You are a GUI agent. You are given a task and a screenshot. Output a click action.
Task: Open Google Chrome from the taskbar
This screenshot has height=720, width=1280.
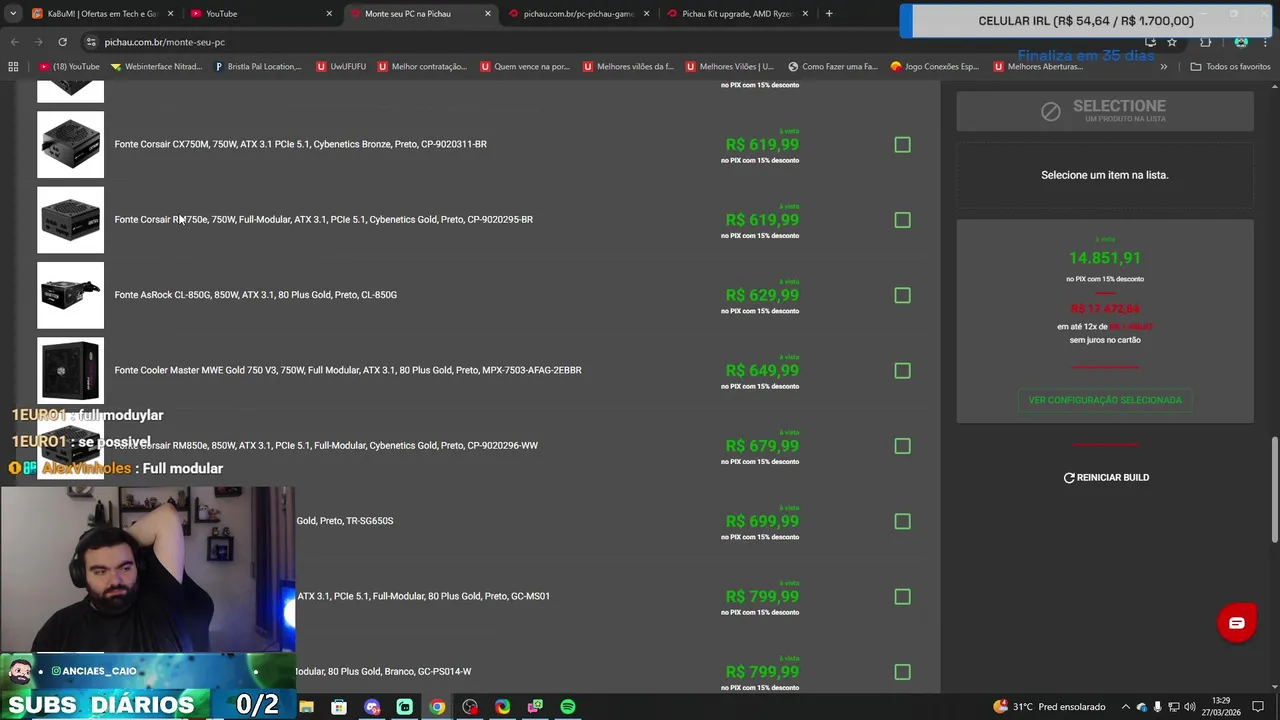click(437, 707)
